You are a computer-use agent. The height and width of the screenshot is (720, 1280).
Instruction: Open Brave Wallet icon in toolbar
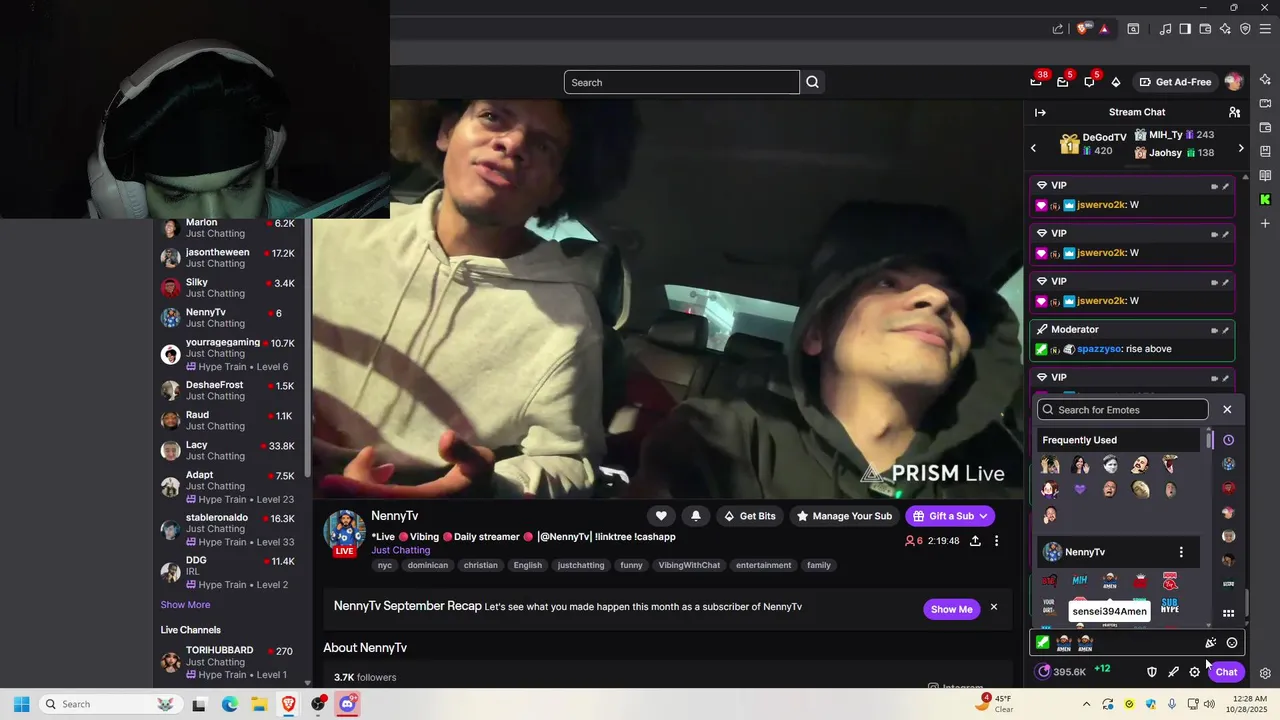(x=1205, y=29)
